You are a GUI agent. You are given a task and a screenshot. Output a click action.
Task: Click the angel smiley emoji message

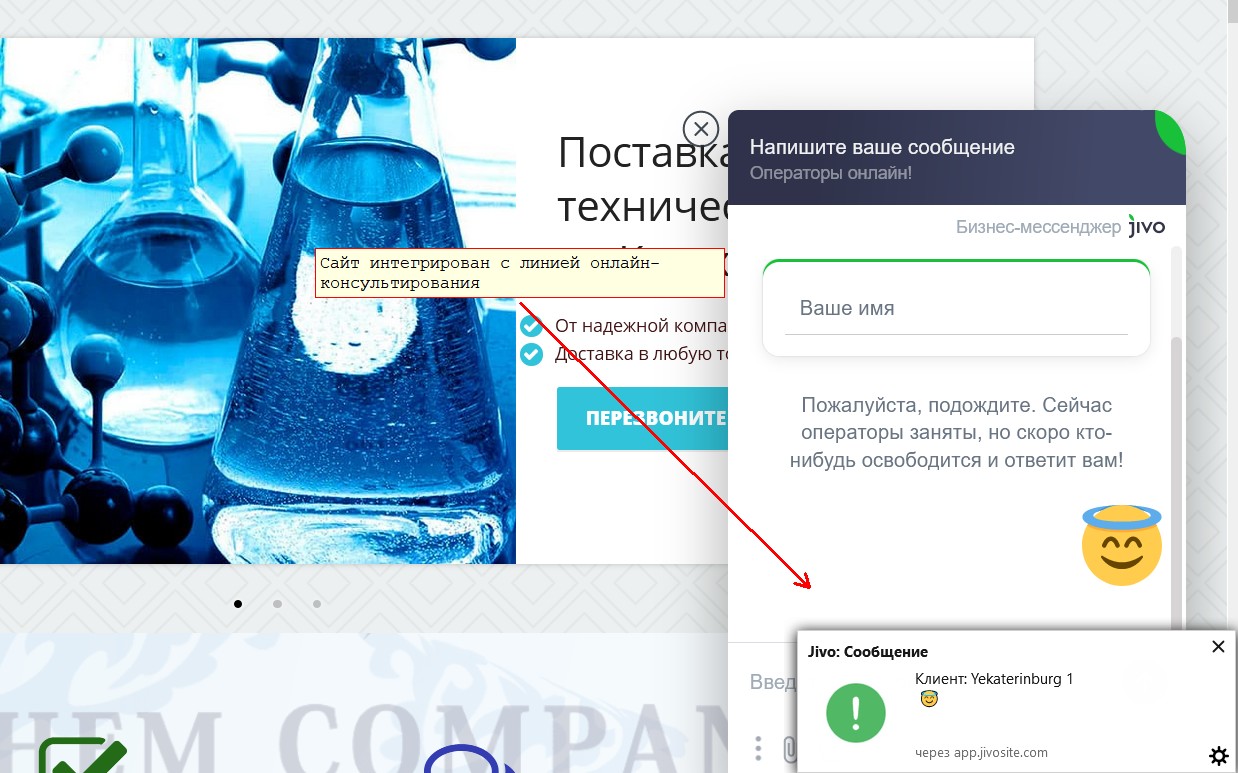pos(1122,545)
